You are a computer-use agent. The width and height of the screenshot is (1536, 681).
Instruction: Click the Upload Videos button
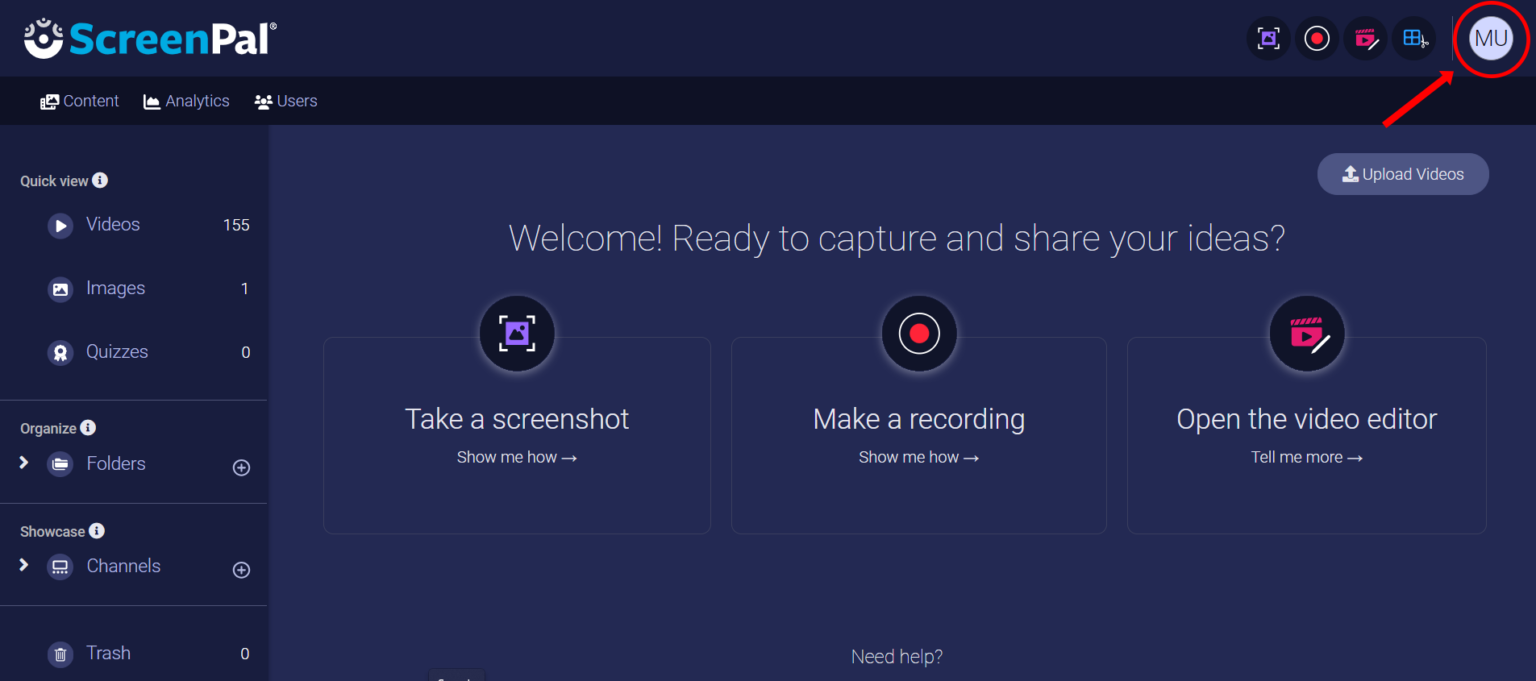pyautogui.click(x=1403, y=174)
